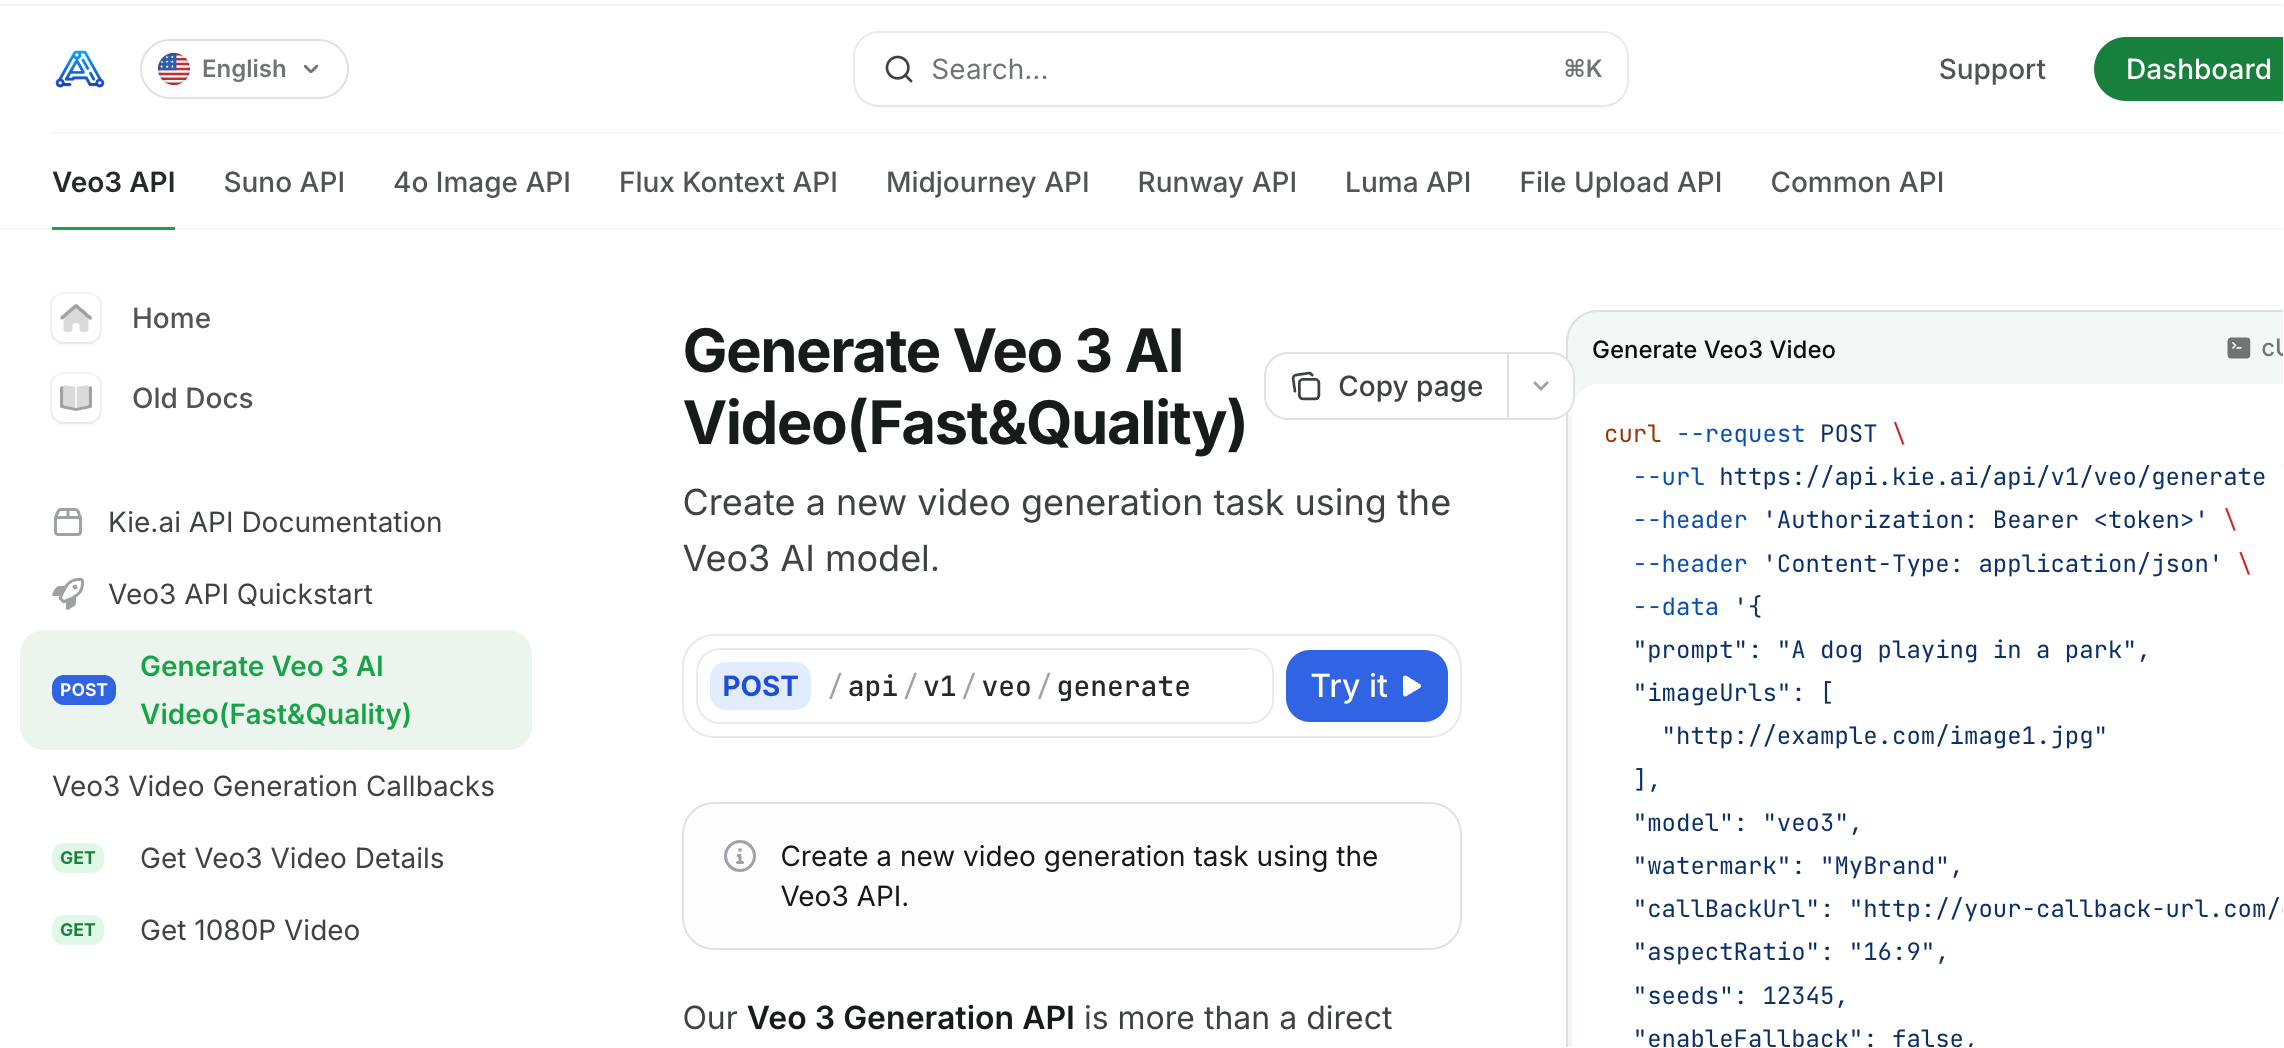Click the US flag language selector icon

[174, 69]
